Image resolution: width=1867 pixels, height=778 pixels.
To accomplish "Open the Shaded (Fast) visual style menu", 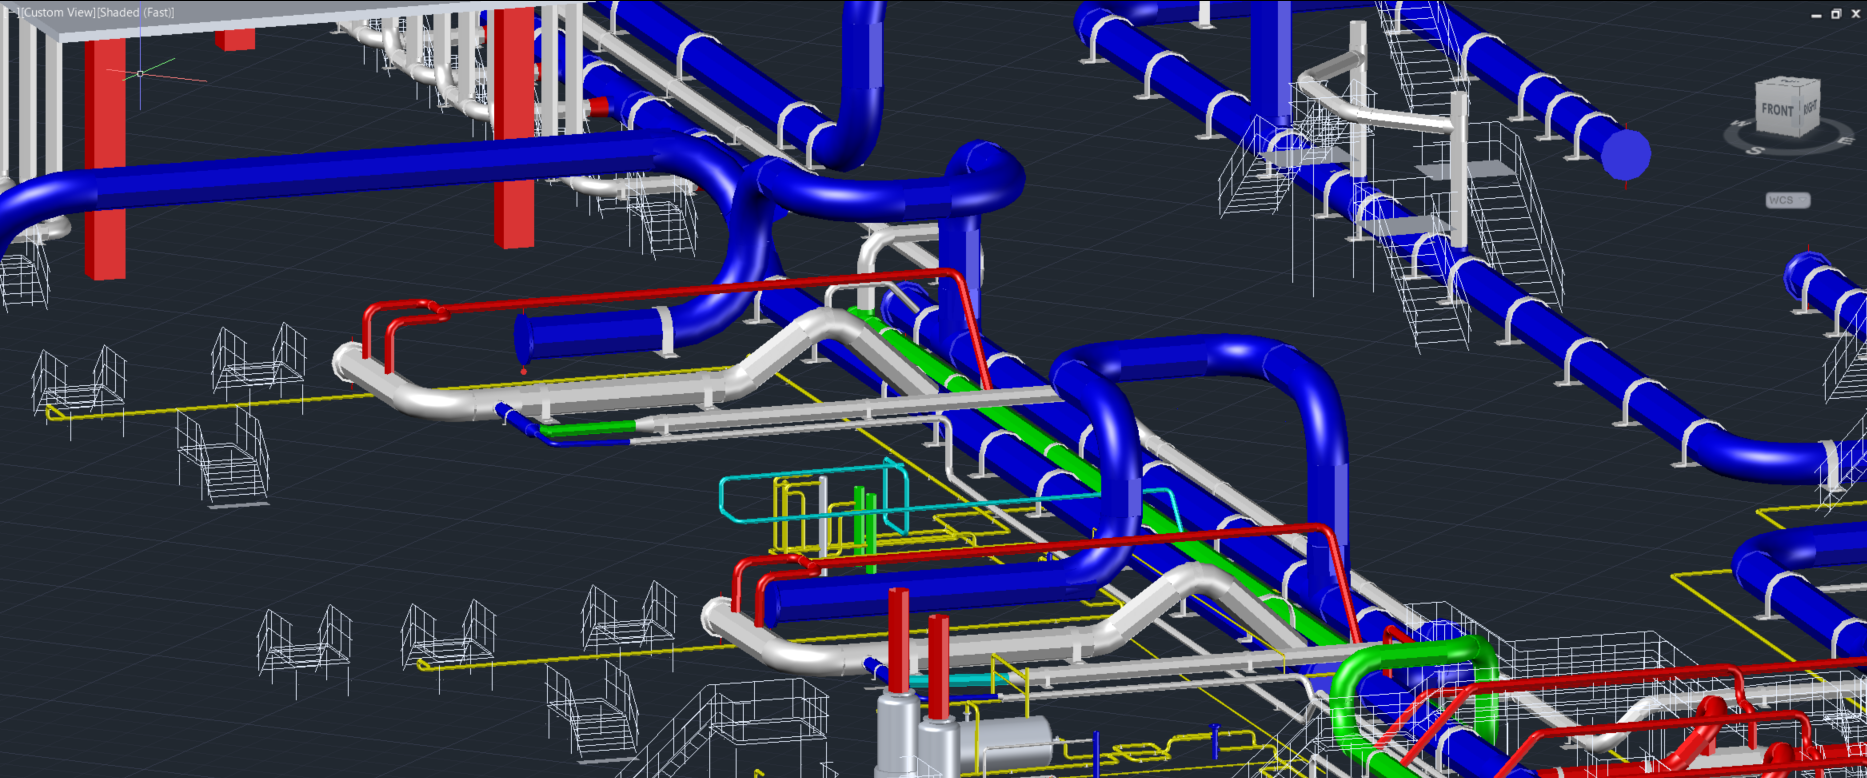I will click(134, 12).
